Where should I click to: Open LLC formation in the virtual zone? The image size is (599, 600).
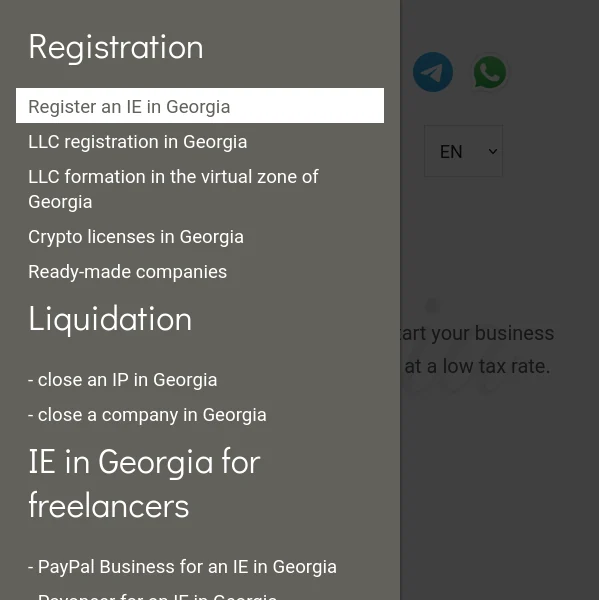click(x=173, y=189)
